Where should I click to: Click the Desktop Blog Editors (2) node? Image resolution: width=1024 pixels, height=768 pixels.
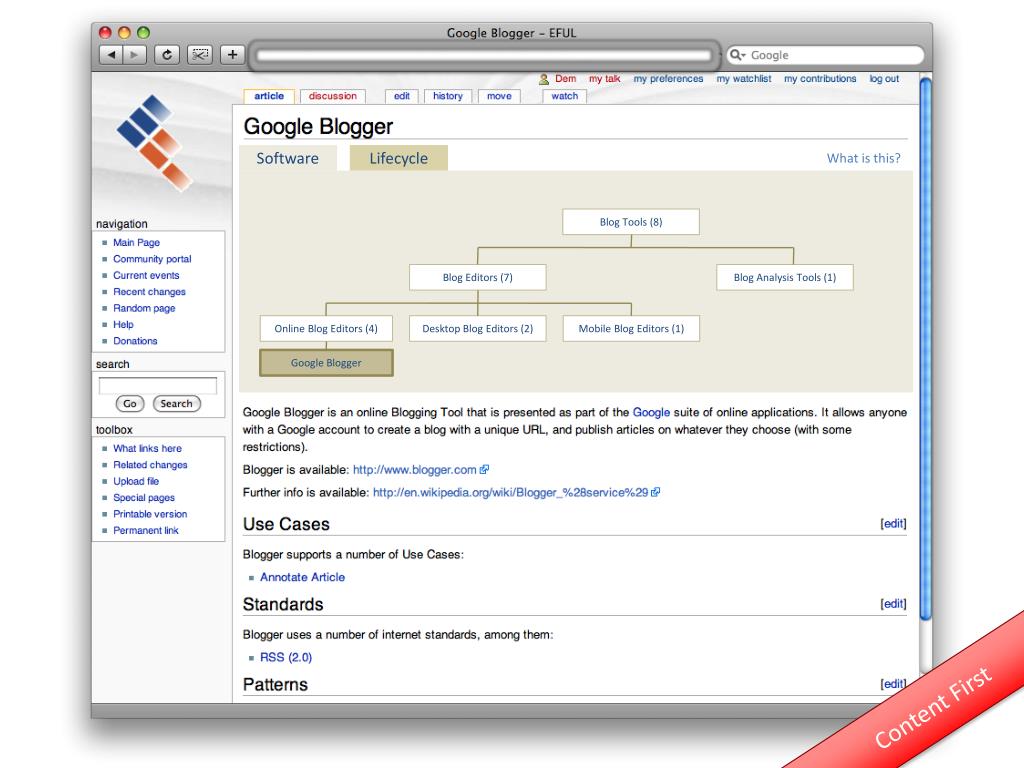[x=477, y=328]
